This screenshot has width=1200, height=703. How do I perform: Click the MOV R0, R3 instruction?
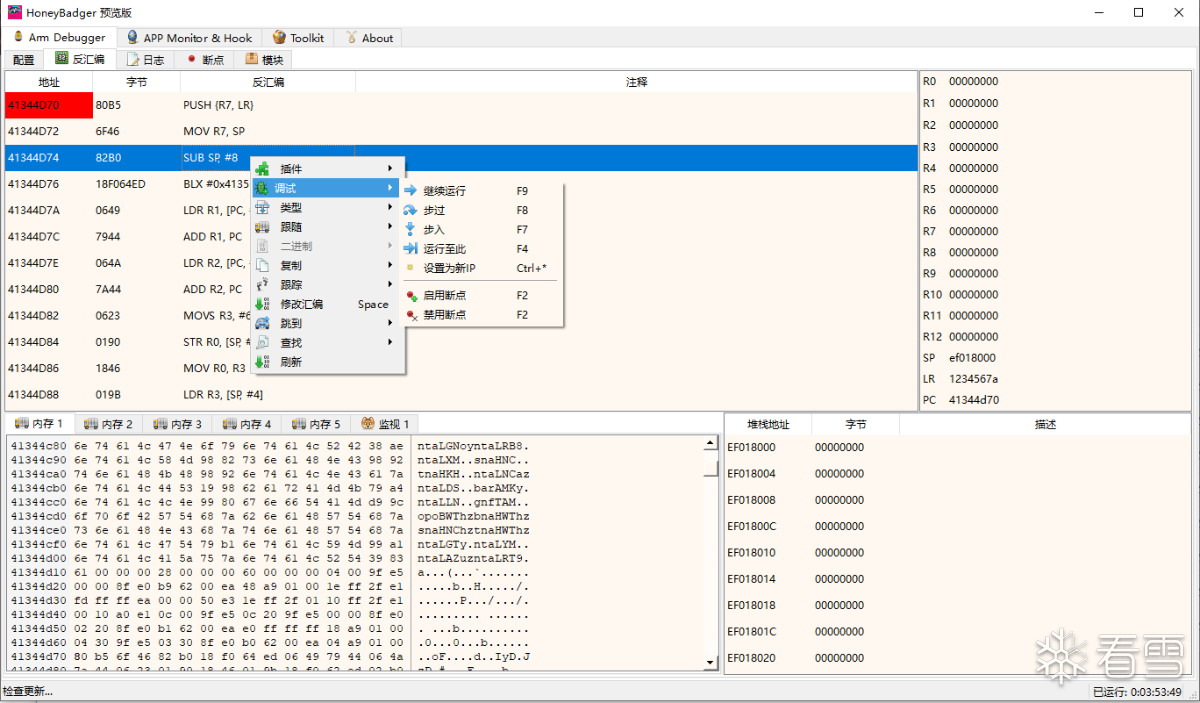tap(212, 368)
